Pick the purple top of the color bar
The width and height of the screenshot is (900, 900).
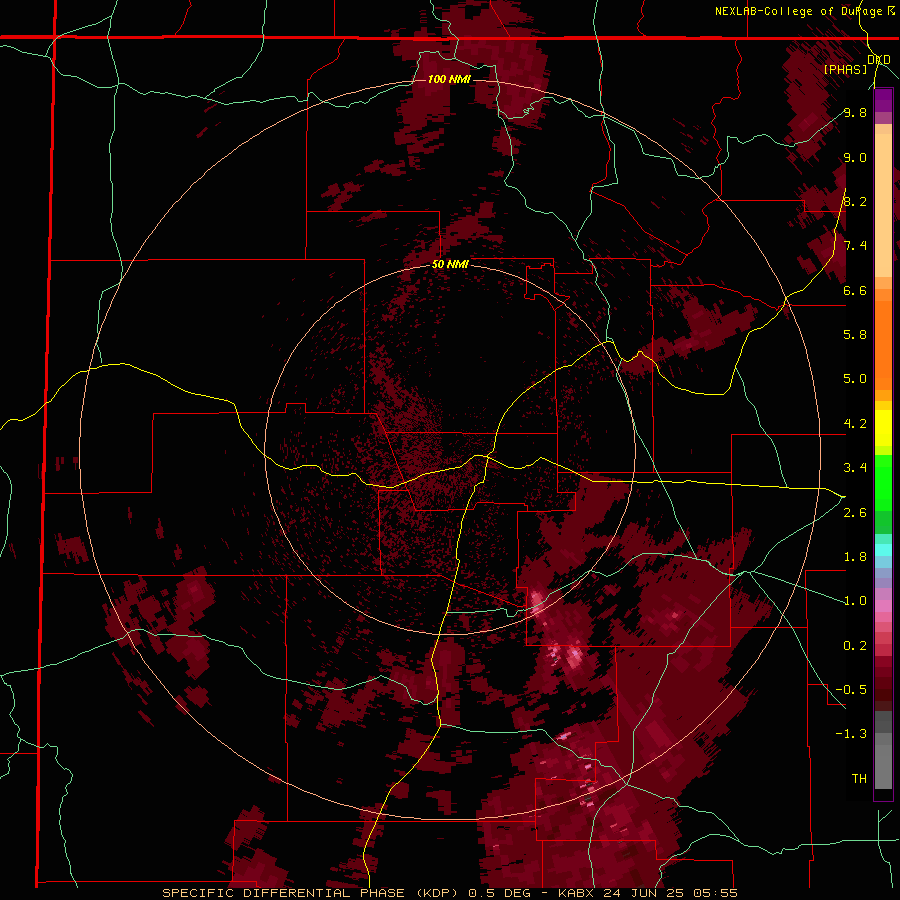coord(883,100)
